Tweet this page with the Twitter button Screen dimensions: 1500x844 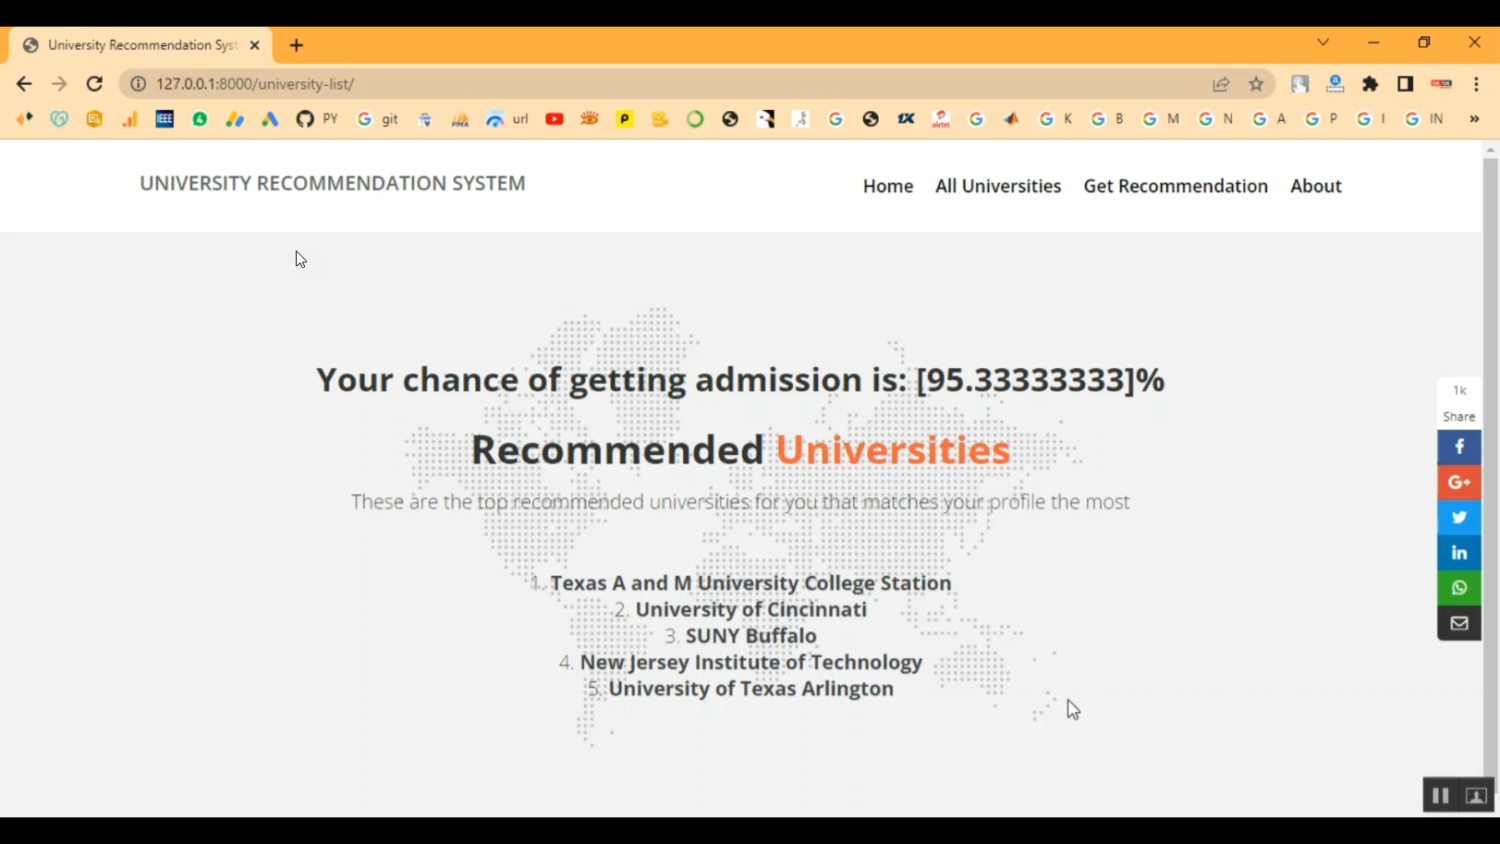(x=1459, y=517)
